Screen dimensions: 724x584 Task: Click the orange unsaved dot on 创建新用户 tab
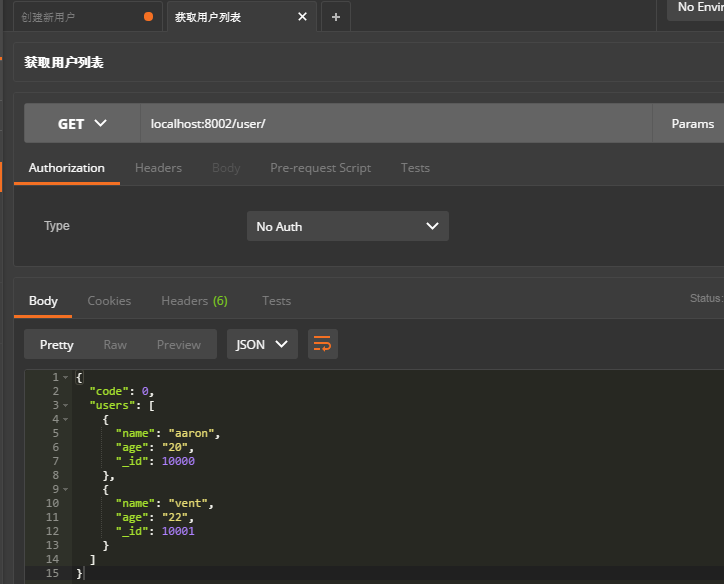coord(149,17)
